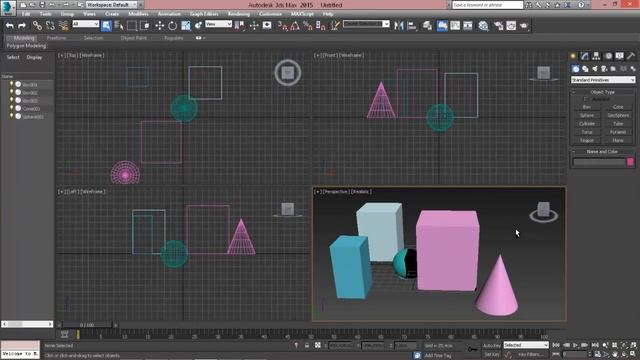Image resolution: width=640 pixels, height=360 pixels.
Task: Select the Select and Rotate tool
Action: 173,25
